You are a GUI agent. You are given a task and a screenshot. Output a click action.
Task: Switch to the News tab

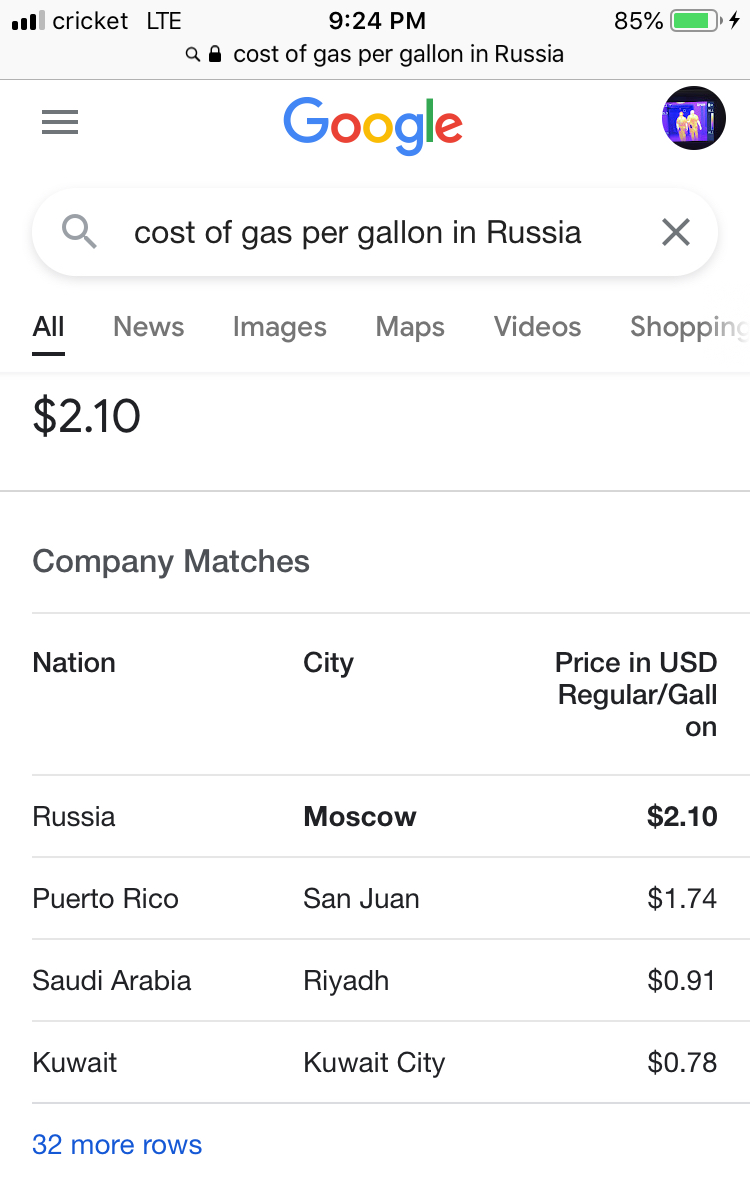pyautogui.click(x=149, y=326)
